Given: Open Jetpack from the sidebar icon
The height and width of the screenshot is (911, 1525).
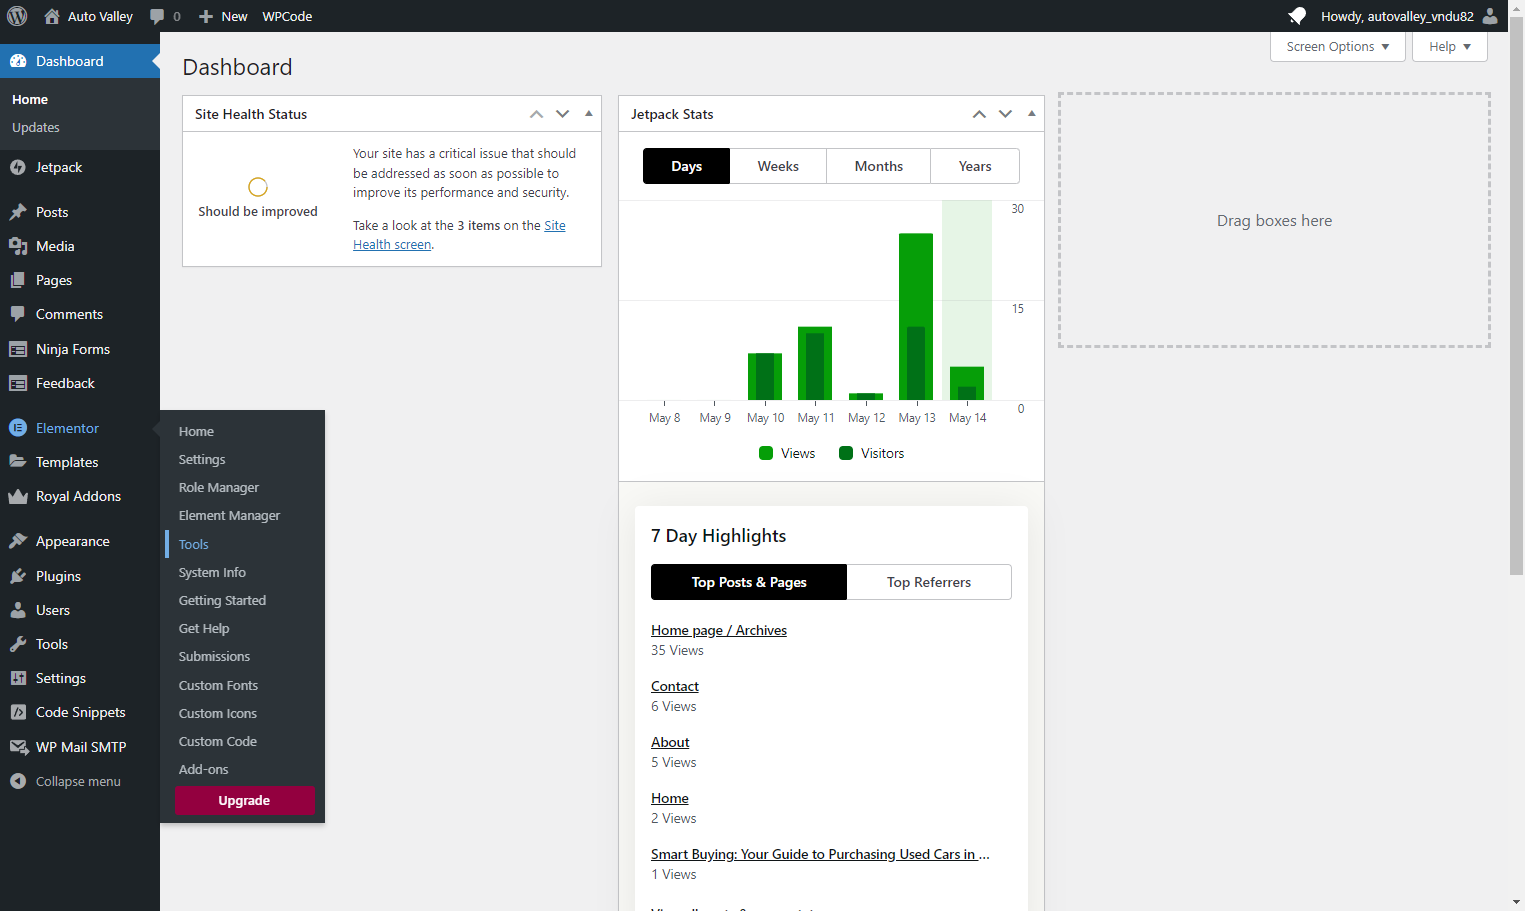Looking at the screenshot, I should coord(18,168).
